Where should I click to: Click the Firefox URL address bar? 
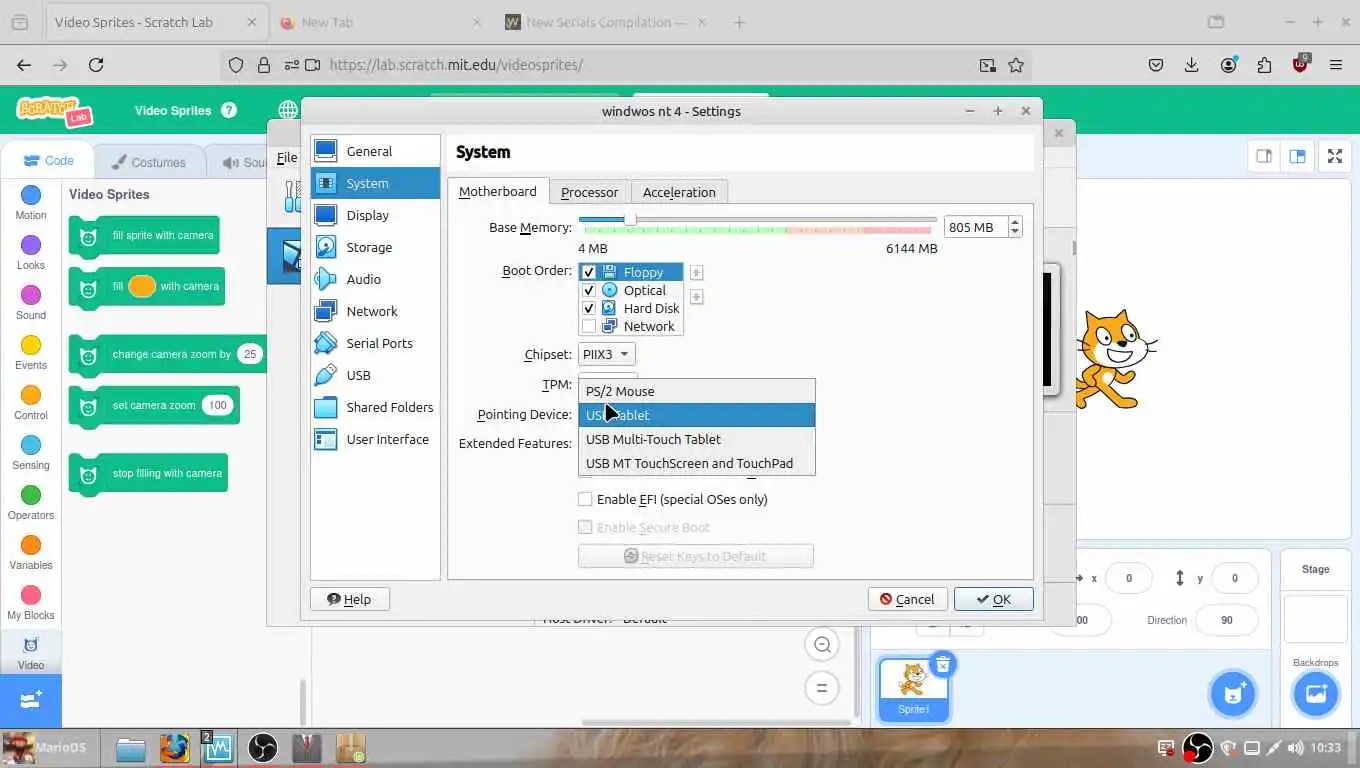coord(625,65)
